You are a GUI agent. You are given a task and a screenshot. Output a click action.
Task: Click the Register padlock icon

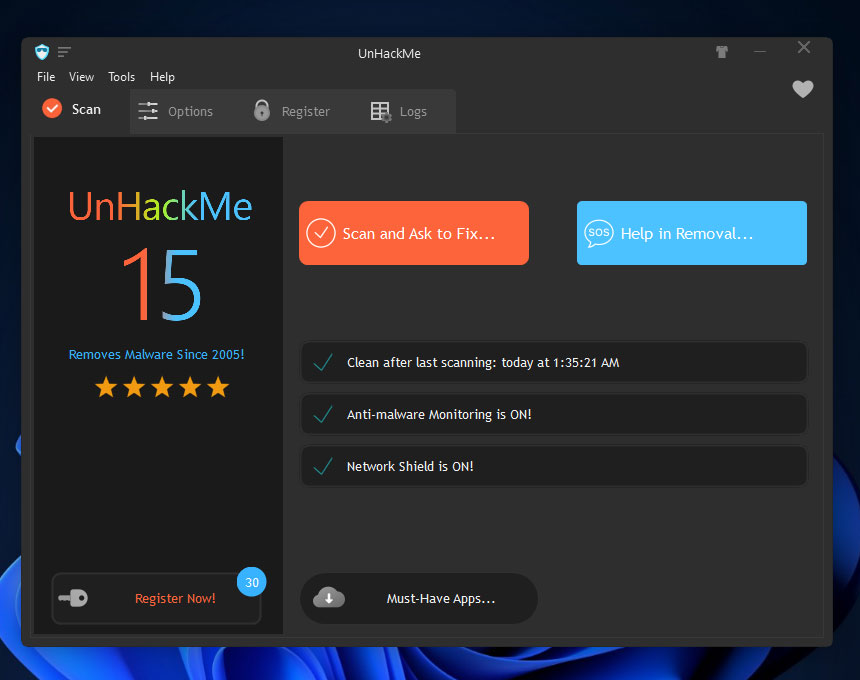[x=262, y=110]
